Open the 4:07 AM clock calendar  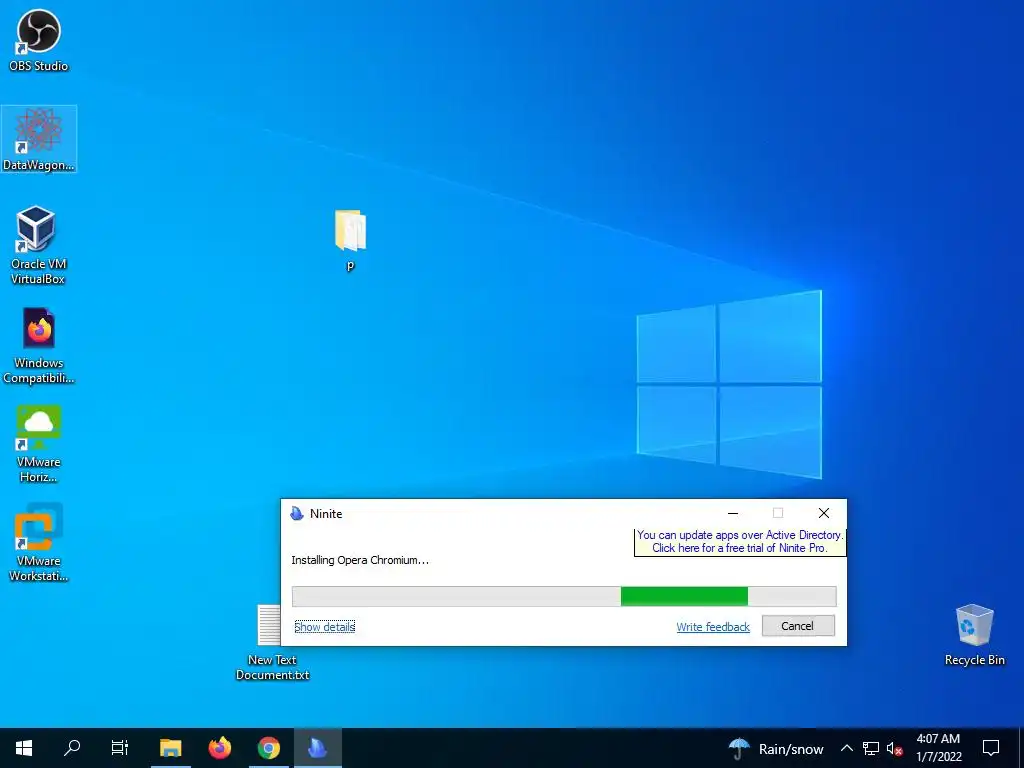point(938,748)
